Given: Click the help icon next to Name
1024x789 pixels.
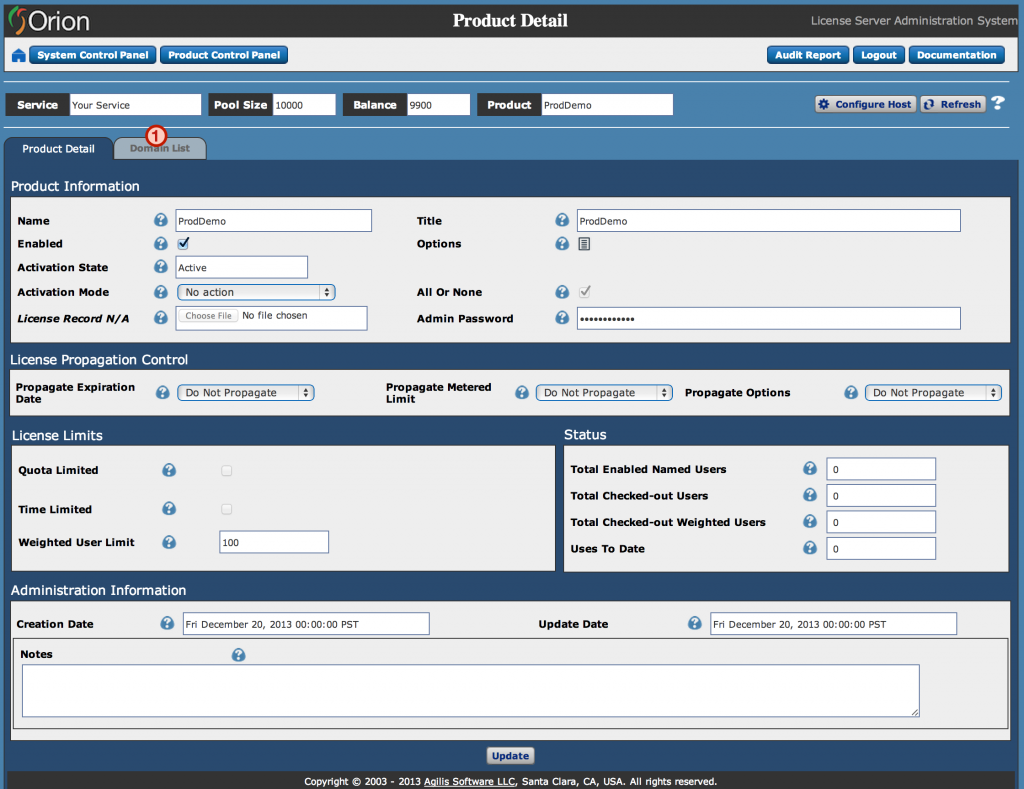Looking at the screenshot, I should point(160,221).
